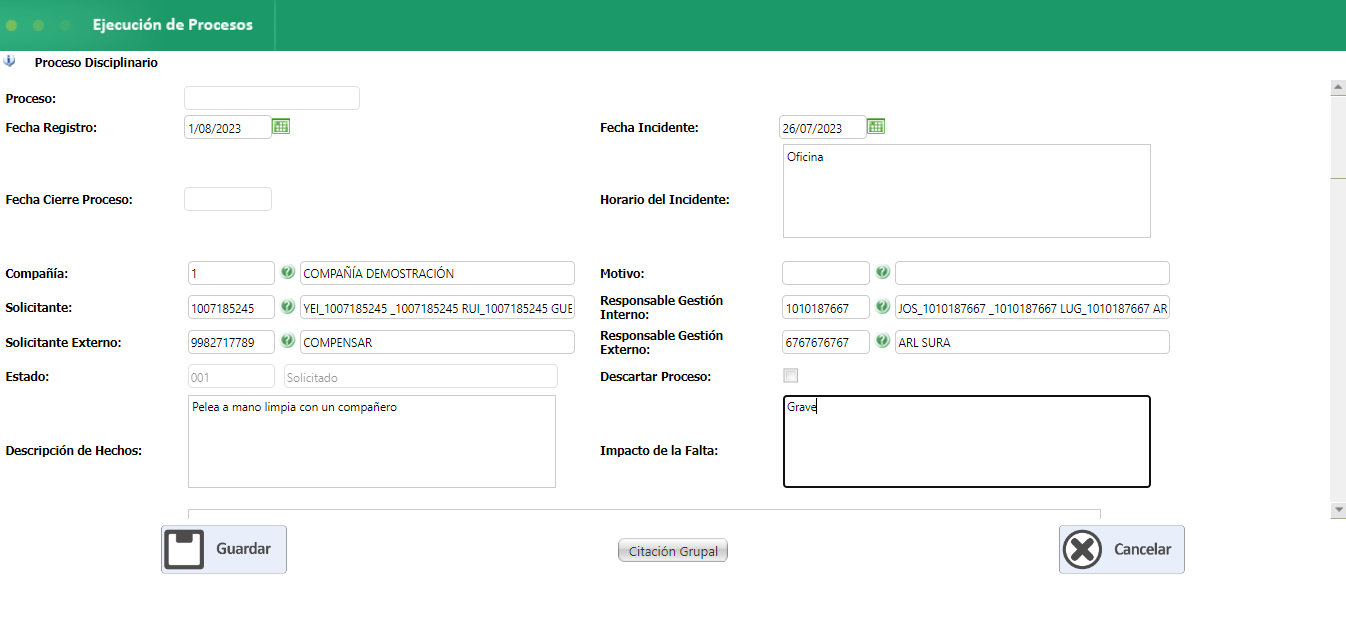Click the ARL SURA name field
Screen dimensions: 1346x617
click(x=1032, y=342)
